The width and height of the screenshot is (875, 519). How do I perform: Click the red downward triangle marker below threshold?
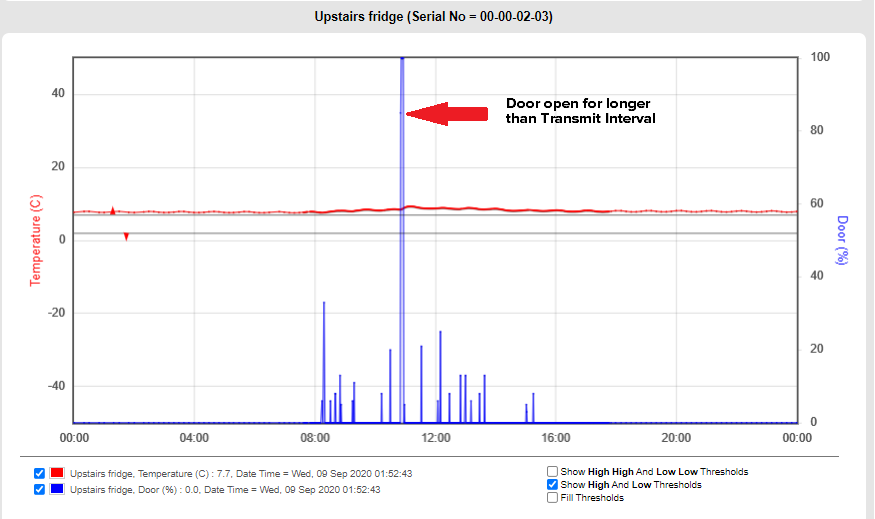coord(126,237)
